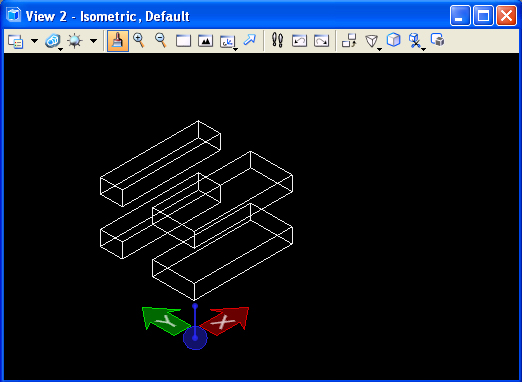Toggle the highlighted Update View brush tool

click(118, 41)
